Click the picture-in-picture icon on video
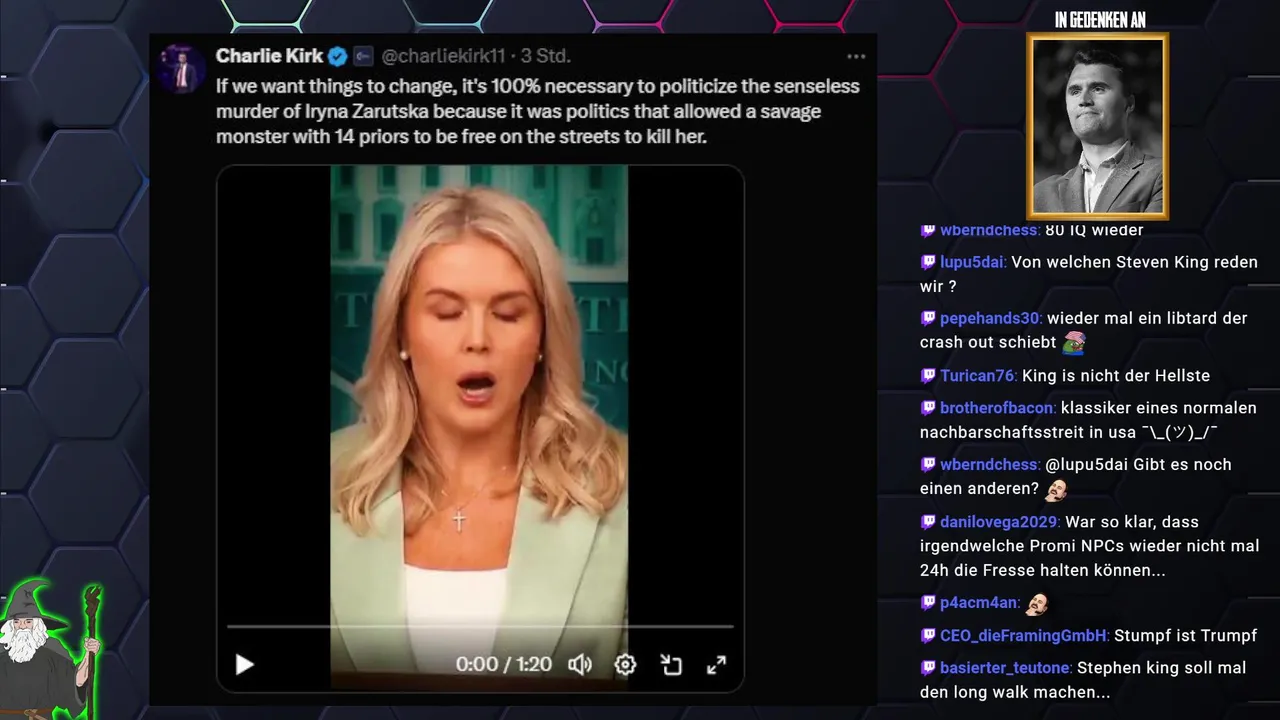The height and width of the screenshot is (720, 1280). [671, 664]
